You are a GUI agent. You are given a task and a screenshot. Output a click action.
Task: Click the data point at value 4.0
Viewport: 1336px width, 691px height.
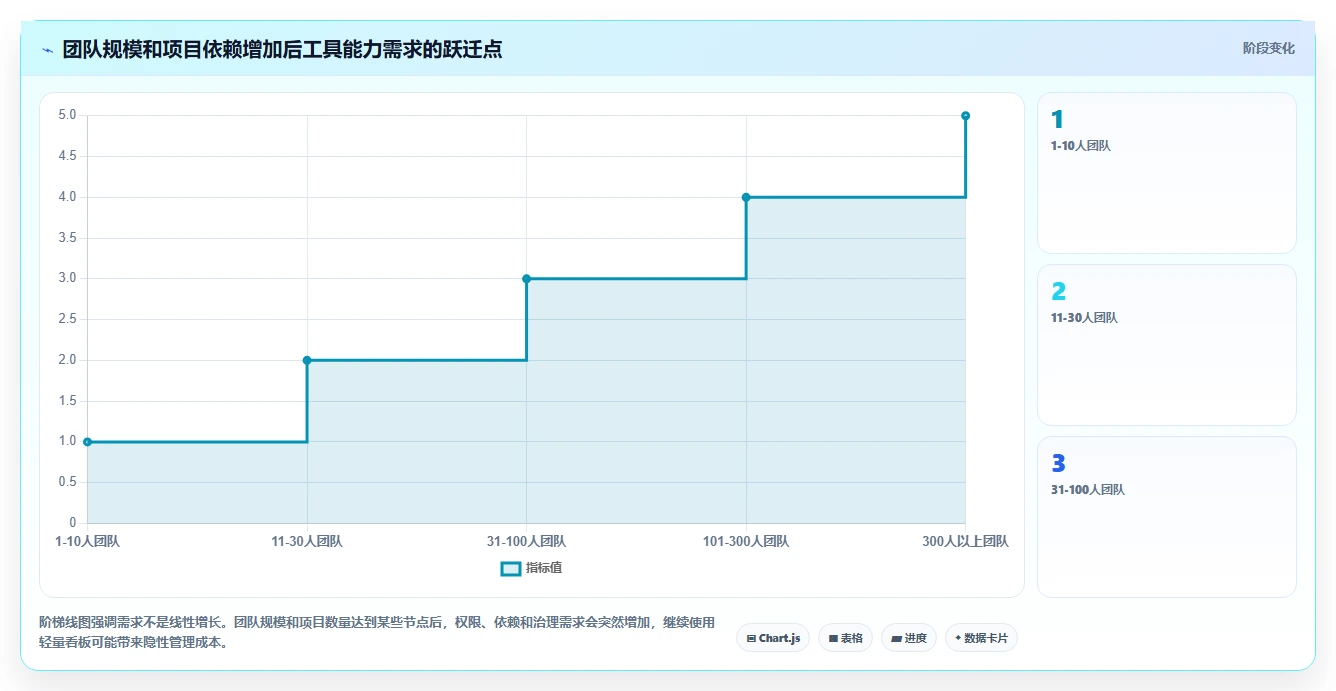[746, 197]
